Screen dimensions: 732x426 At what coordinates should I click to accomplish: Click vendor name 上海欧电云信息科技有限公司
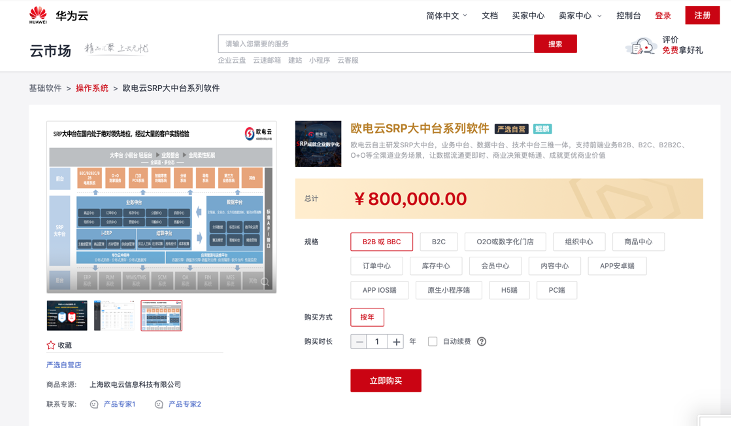[x=135, y=384]
